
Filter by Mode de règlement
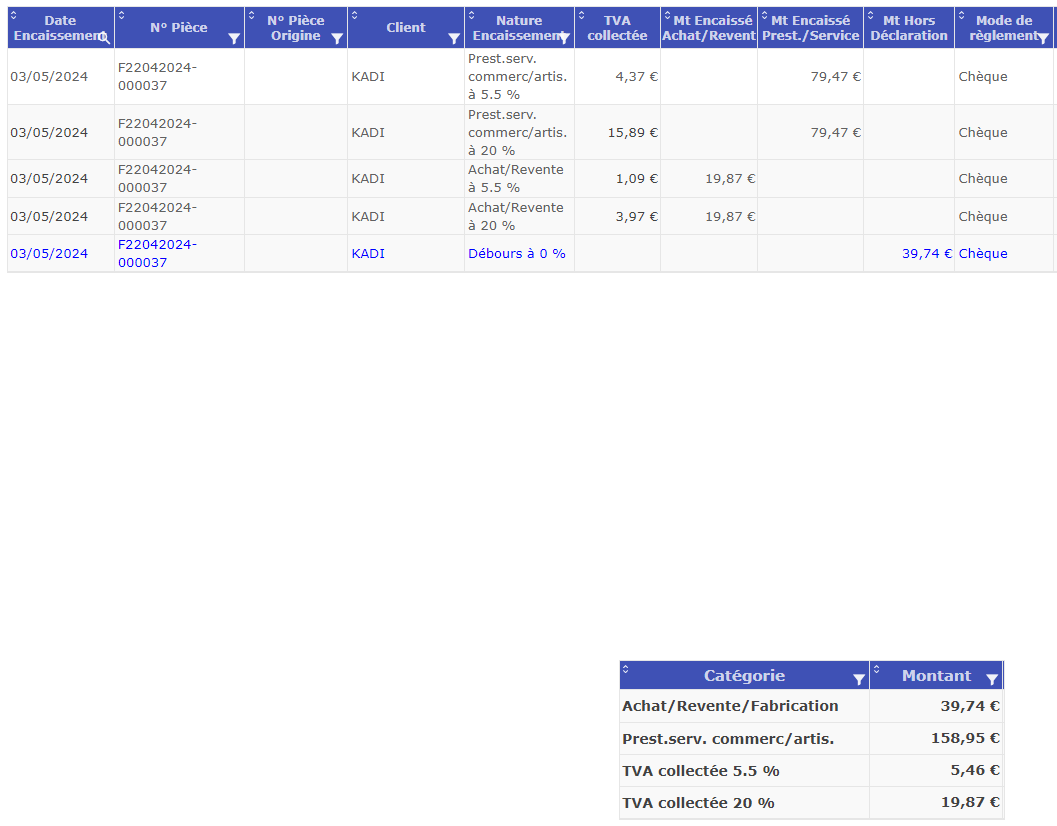coord(1043,39)
